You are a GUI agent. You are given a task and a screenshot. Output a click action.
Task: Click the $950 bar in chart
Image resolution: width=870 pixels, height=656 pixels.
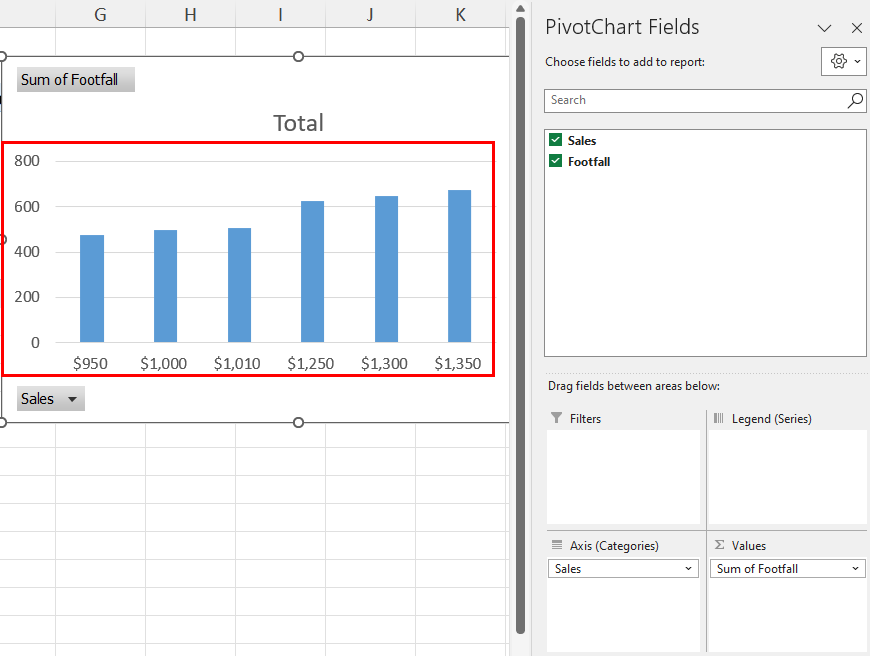click(92, 289)
